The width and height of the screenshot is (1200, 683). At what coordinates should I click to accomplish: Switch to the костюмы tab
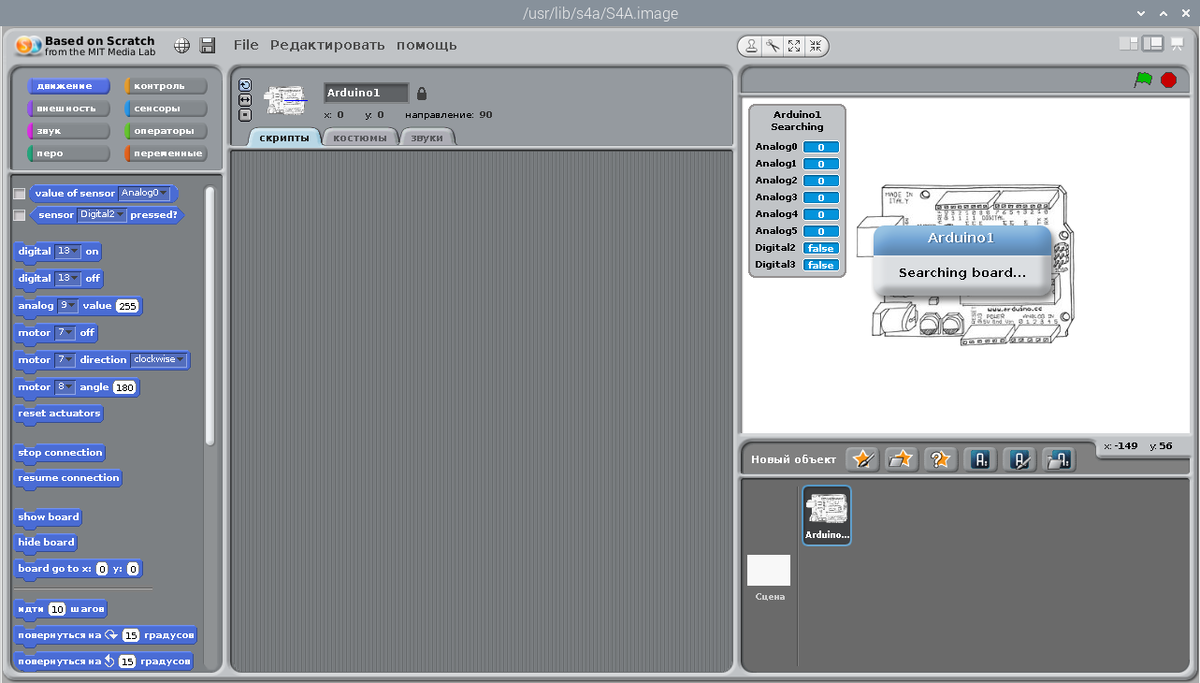[359, 137]
